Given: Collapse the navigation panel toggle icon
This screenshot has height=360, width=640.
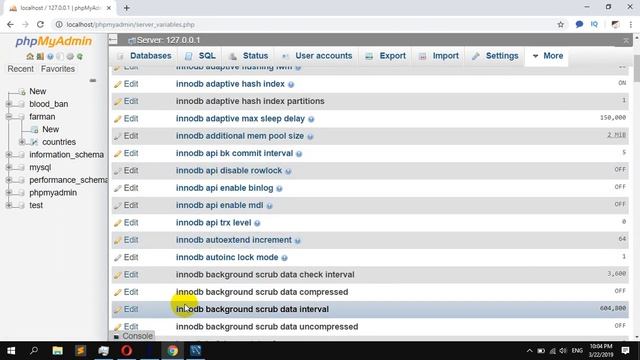Looking at the screenshot, I should [113, 40].
